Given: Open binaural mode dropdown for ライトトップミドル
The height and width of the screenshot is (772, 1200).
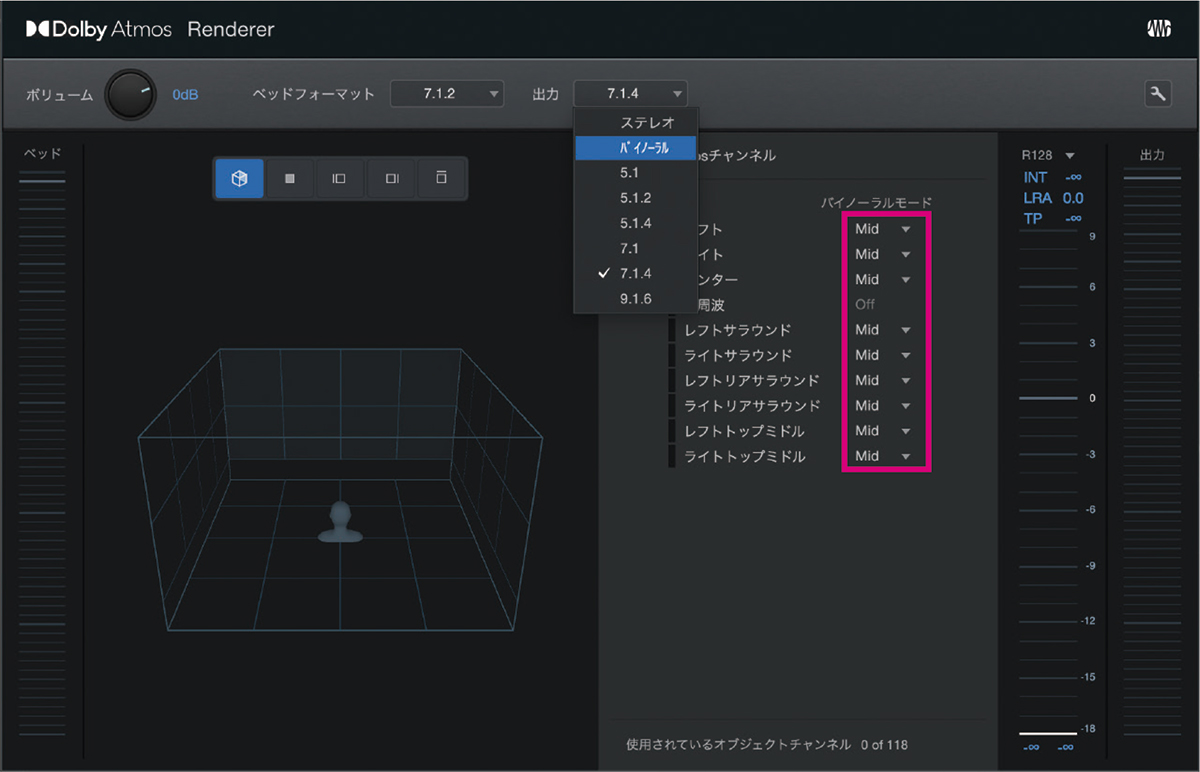Looking at the screenshot, I should click(883, 456).
